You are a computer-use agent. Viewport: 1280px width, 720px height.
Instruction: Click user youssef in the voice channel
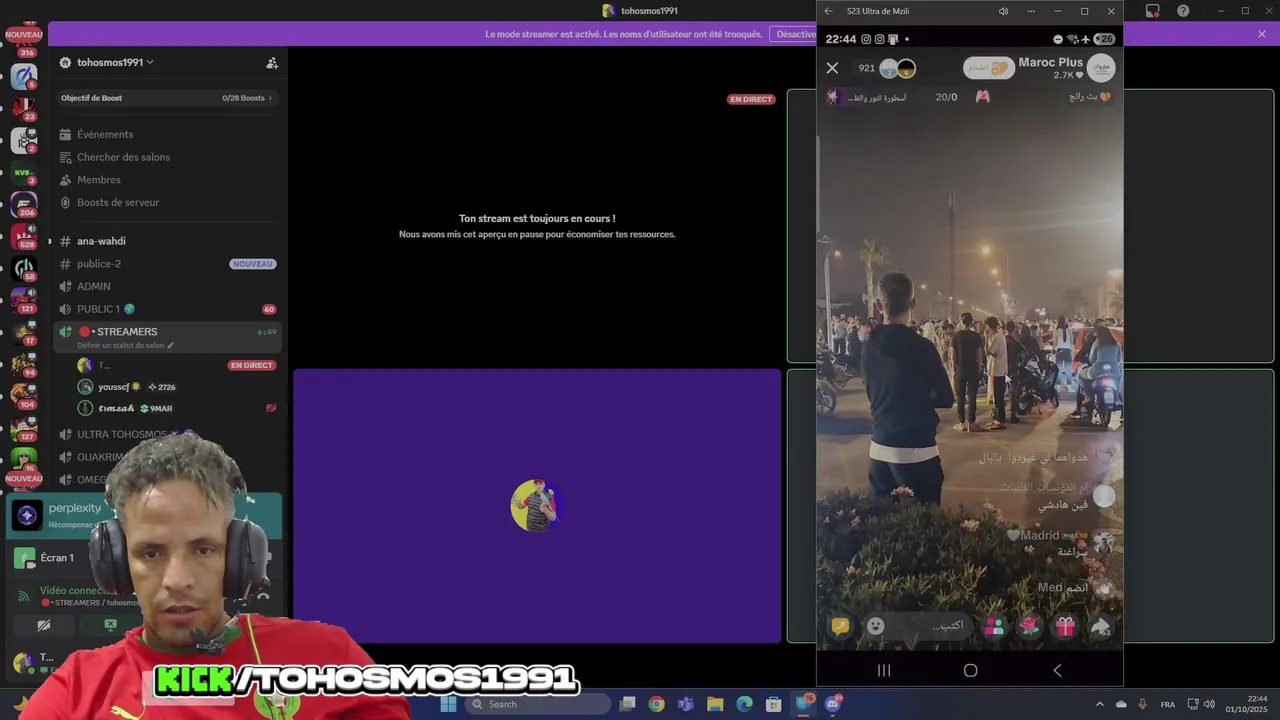119,387
